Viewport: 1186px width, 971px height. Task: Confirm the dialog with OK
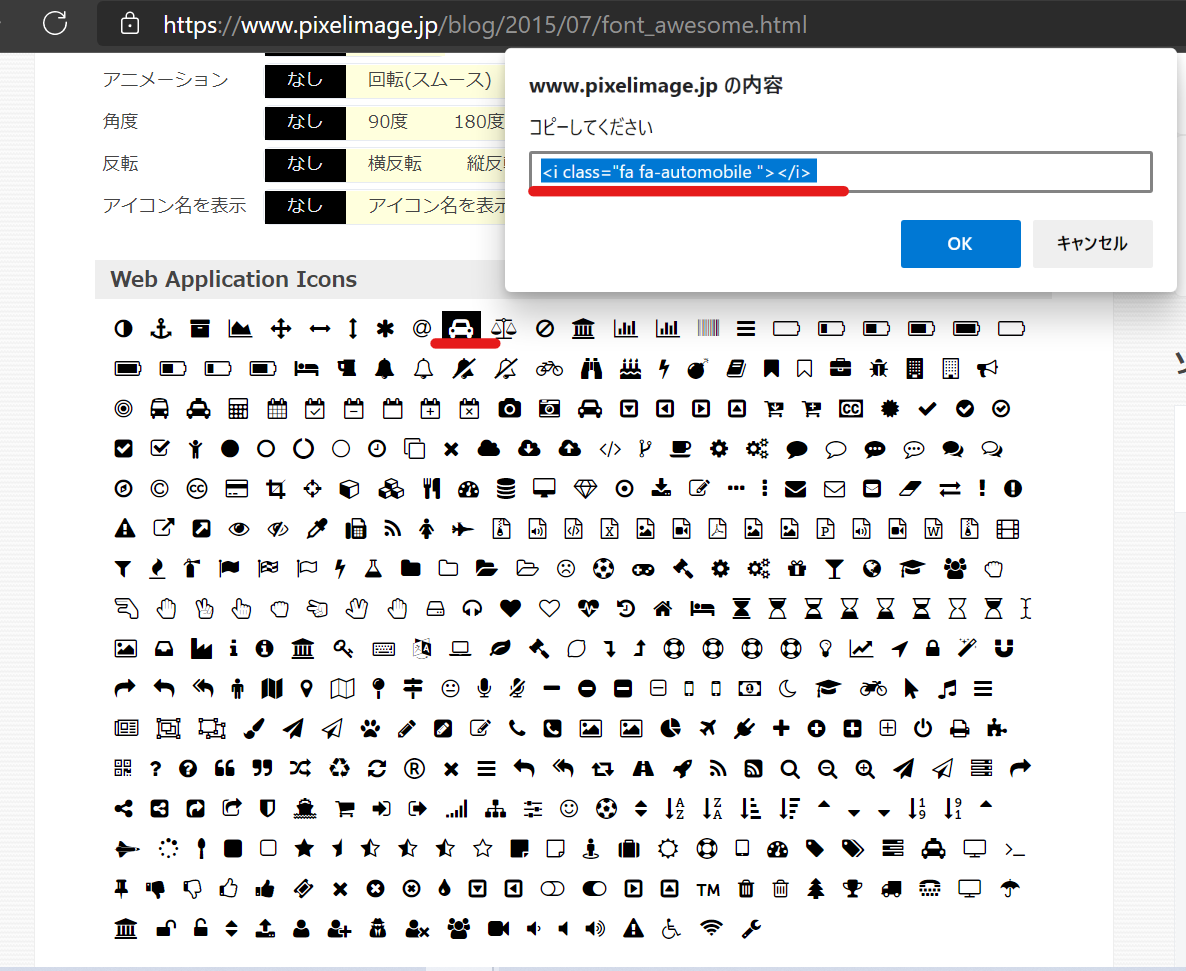point(961,244)
